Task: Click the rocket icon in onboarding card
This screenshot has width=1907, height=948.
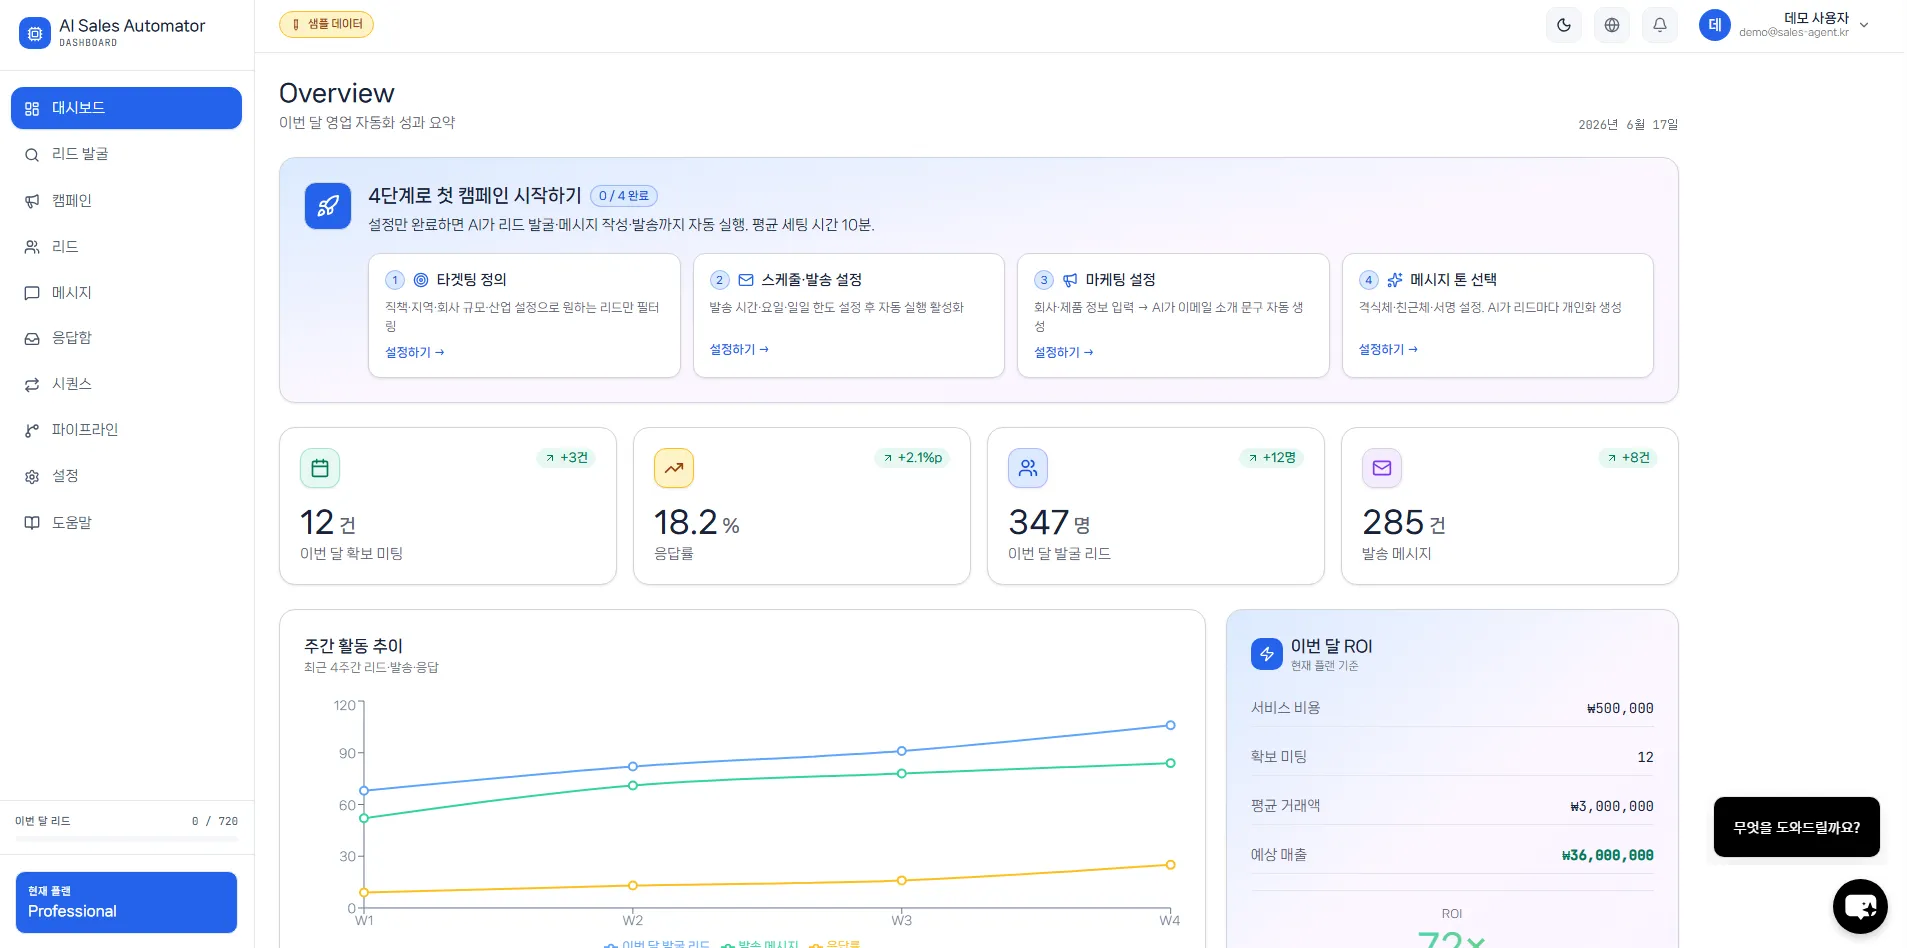Action: click(328, 206)
